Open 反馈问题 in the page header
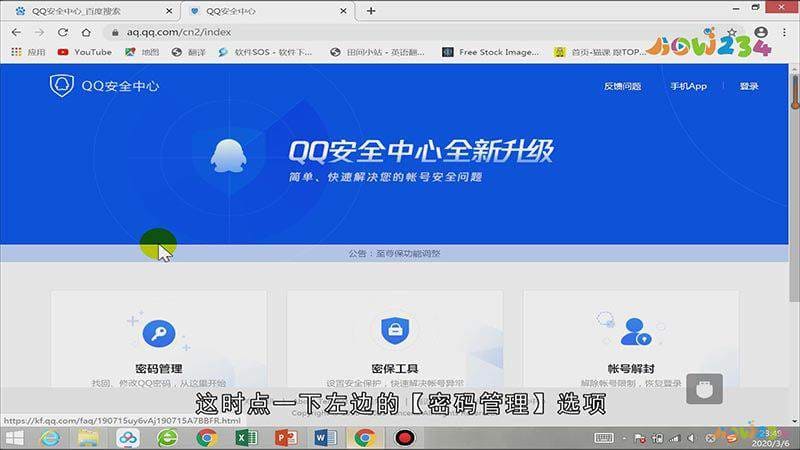 pos(622,86)
